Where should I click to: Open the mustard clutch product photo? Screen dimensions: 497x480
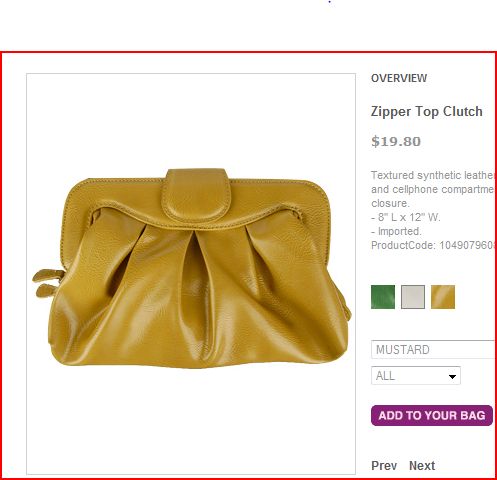click(191, 274)
